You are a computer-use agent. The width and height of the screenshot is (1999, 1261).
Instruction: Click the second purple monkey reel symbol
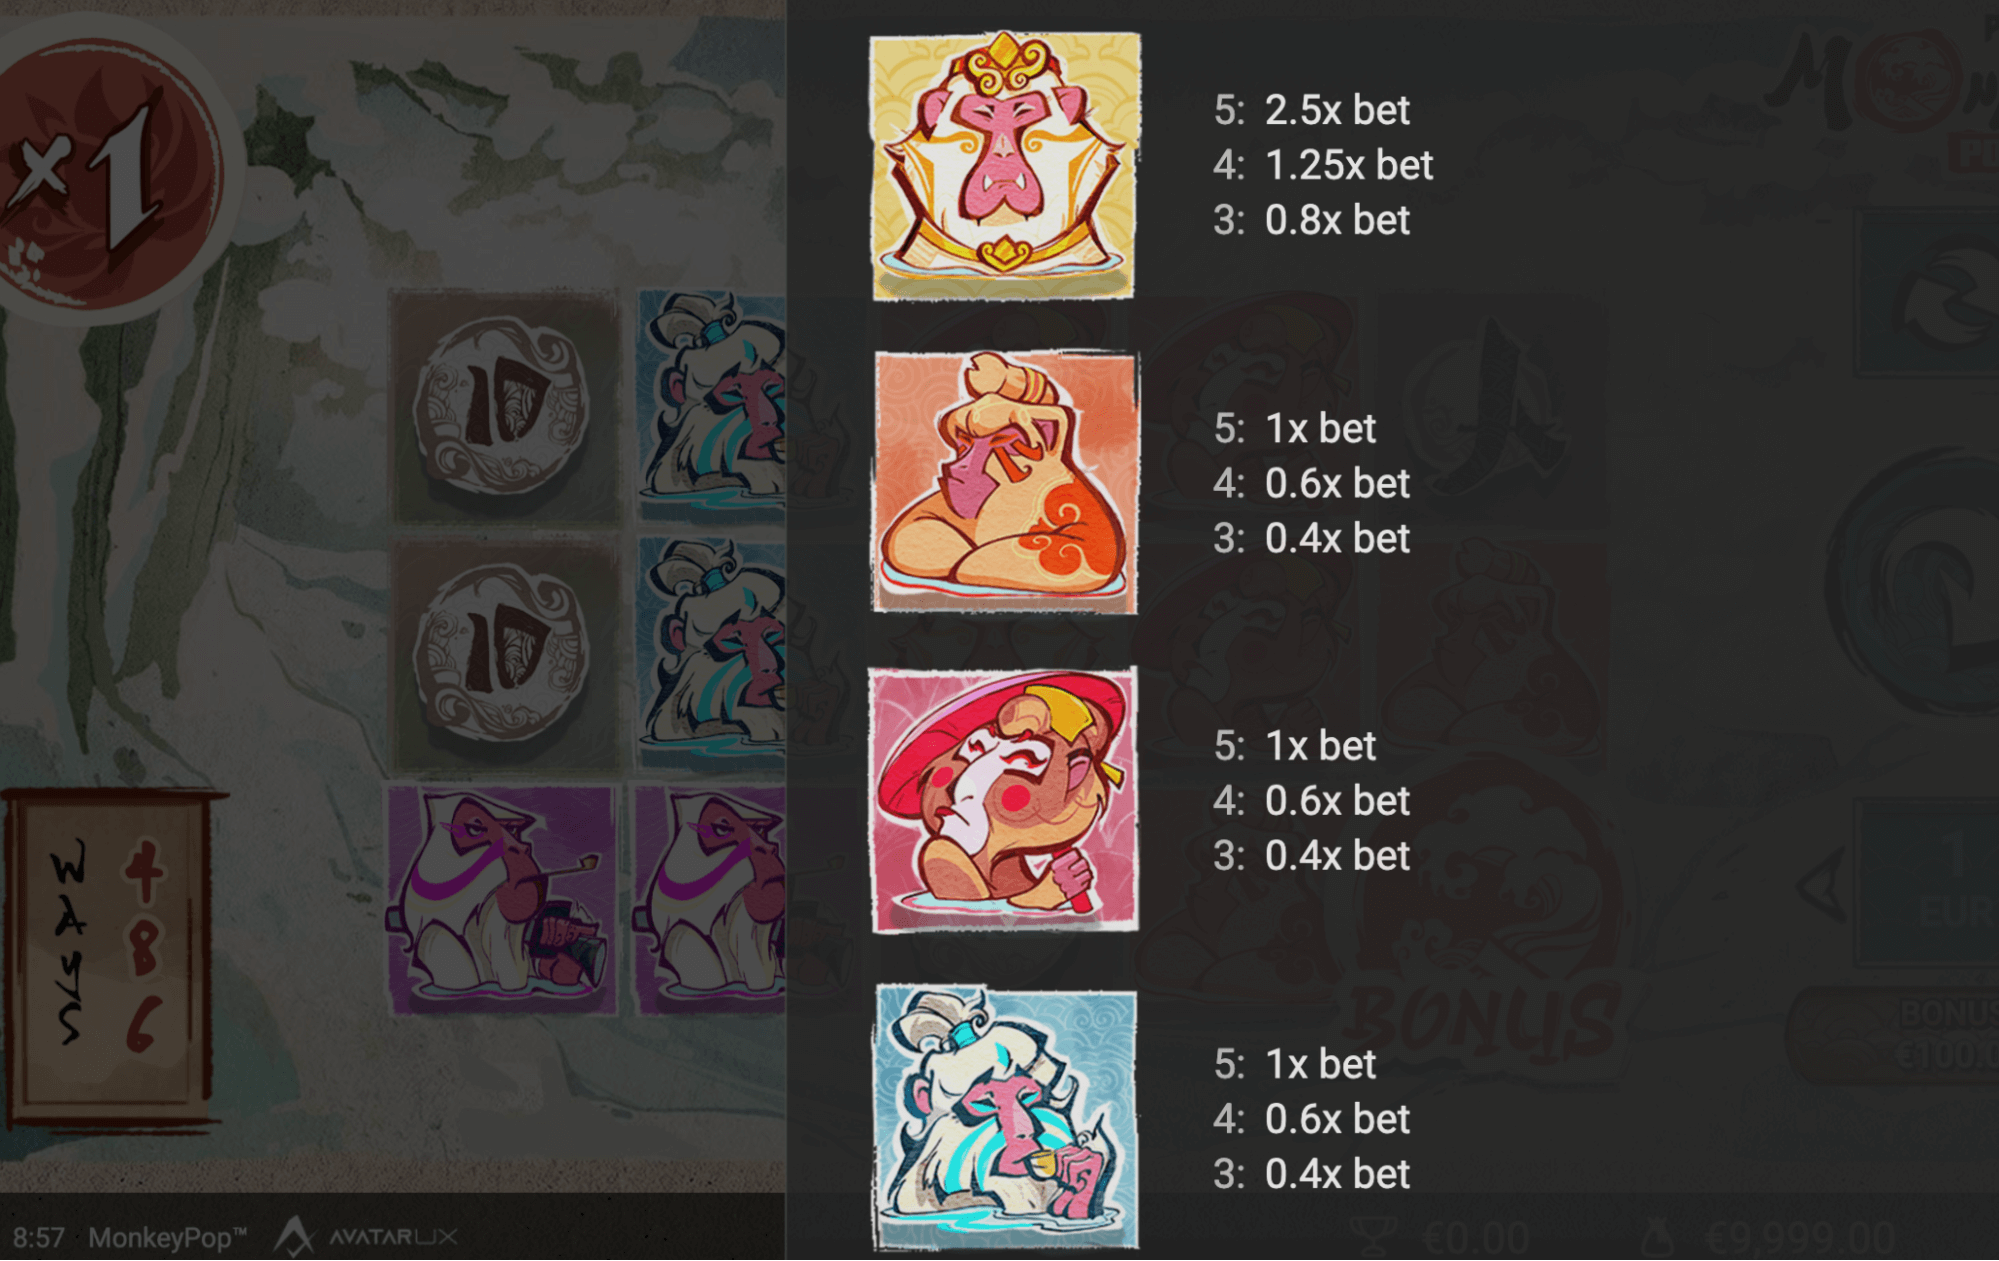point(711,900)
